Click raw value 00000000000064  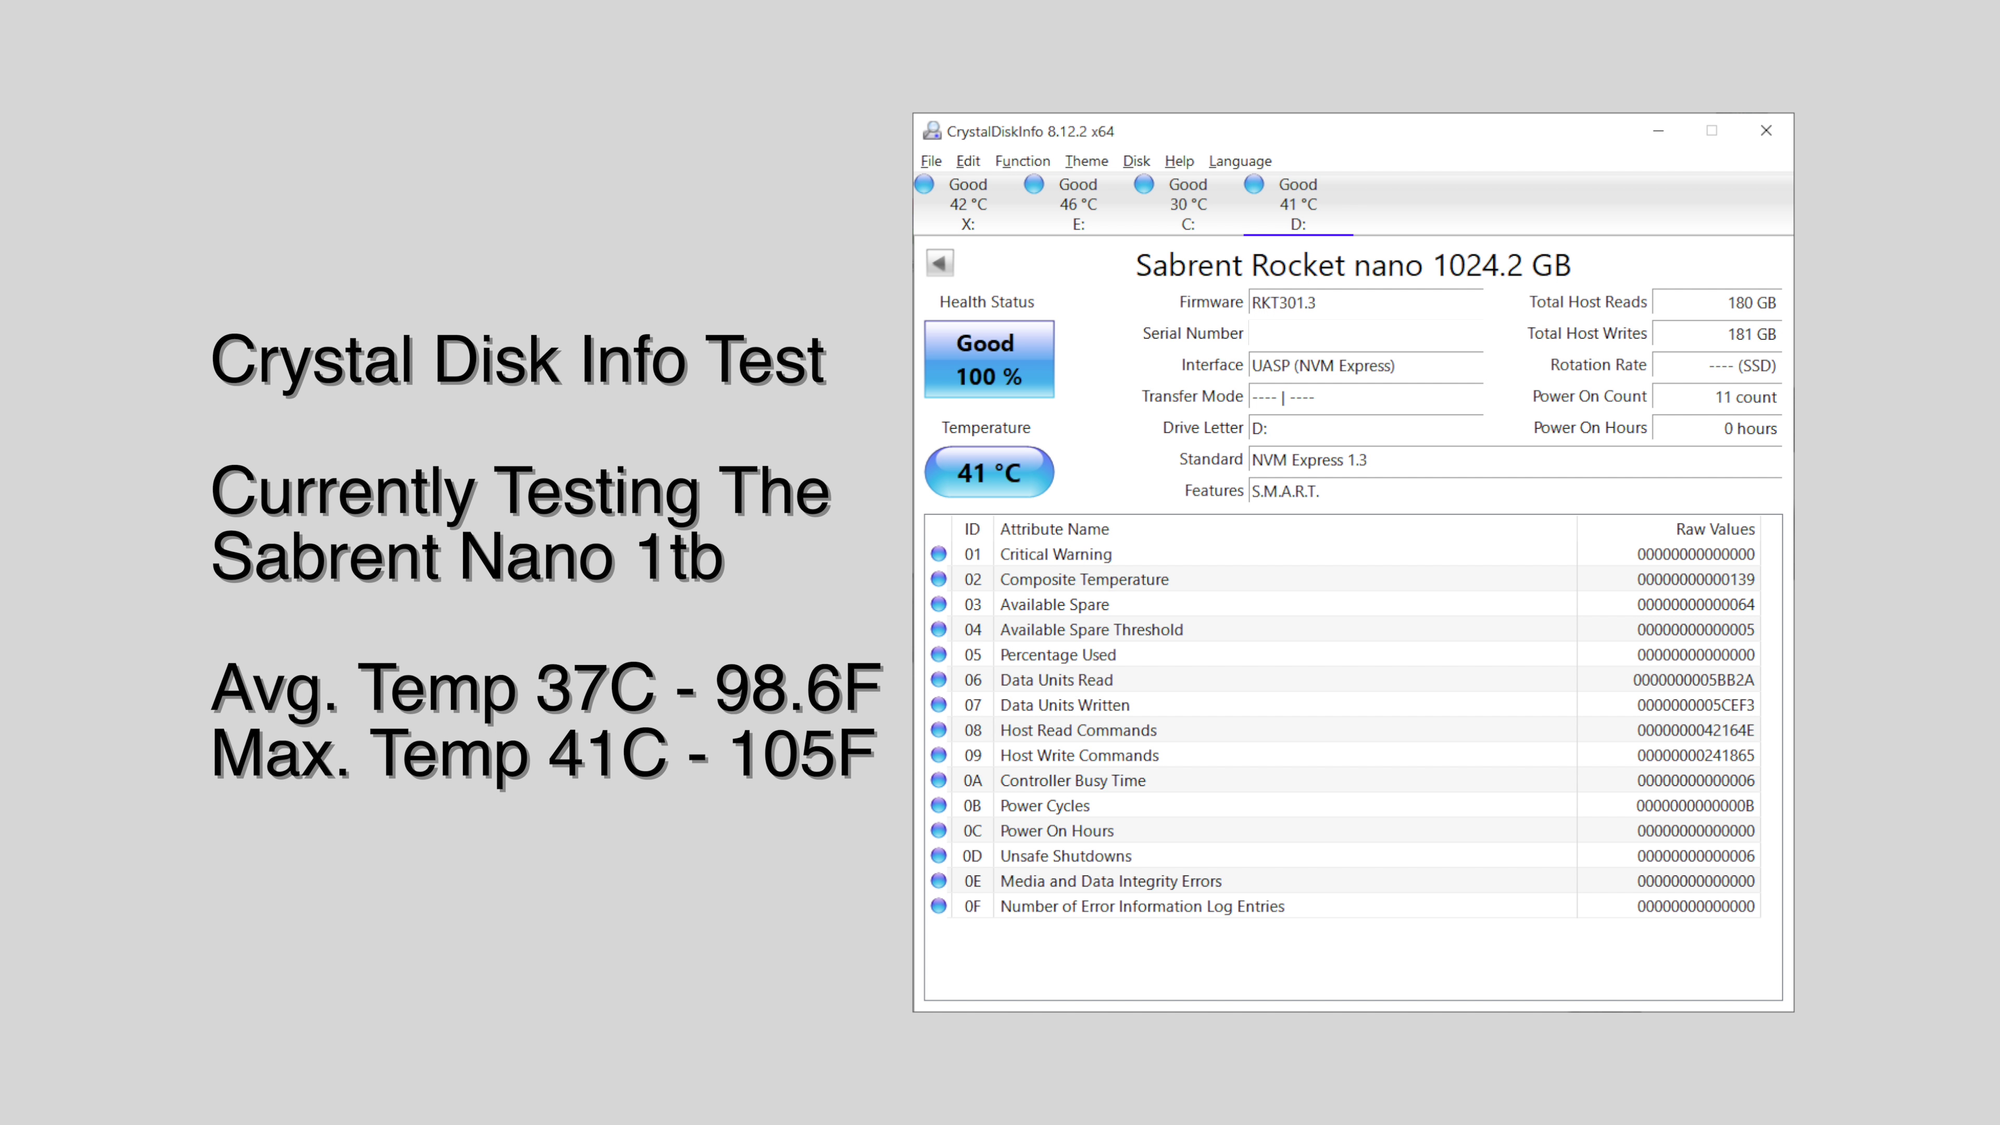(1695, 604)
